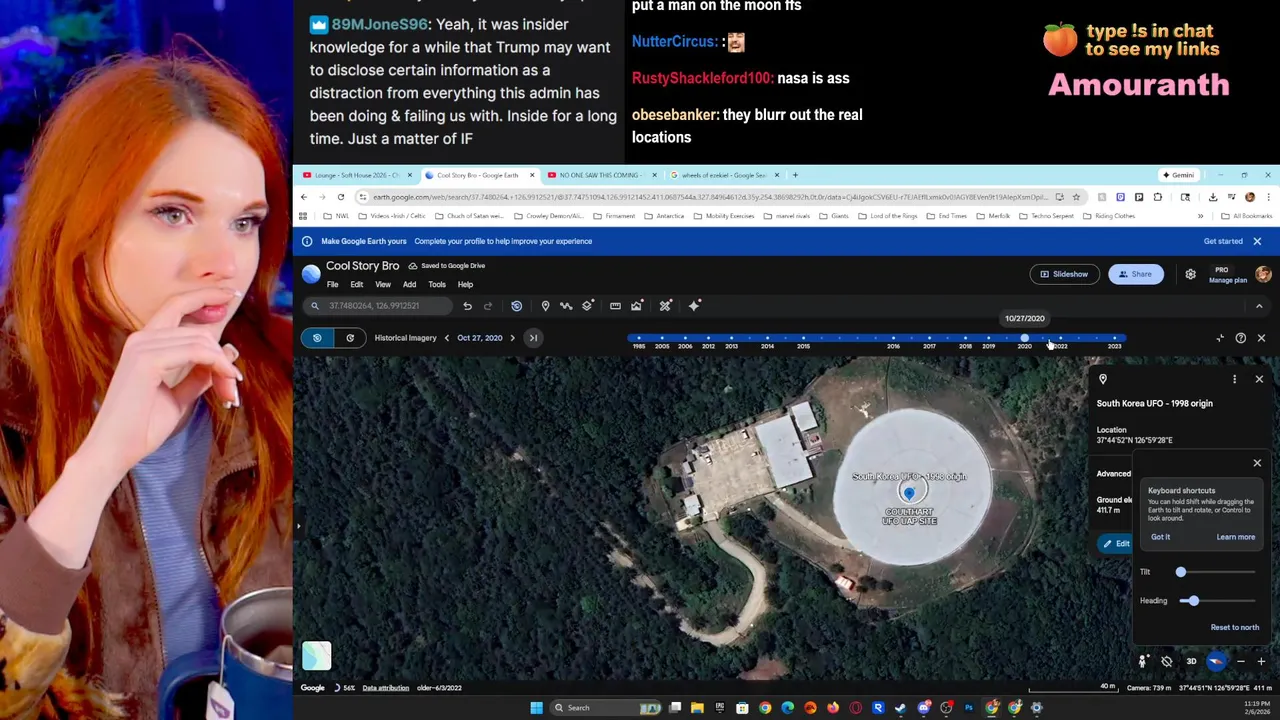
Task: Toggle the 3D view button
Action: pos(1191,661)
